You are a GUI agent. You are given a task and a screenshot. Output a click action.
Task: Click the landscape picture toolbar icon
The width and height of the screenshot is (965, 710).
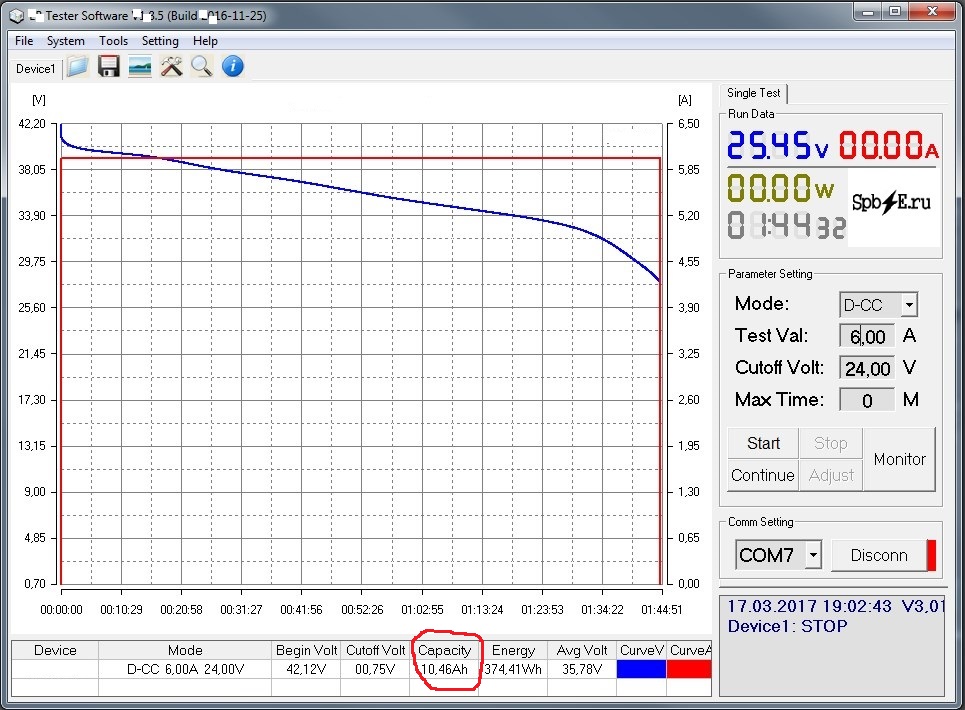click(x=140, y=67)
